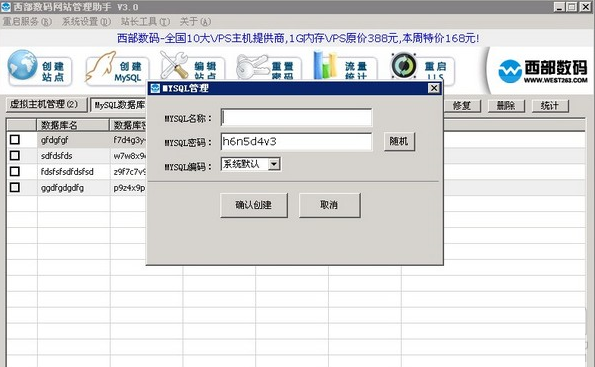The image size is (595, 367).
Task: Click the 修复 button
Action: pyautogui.click(x=462, y=106)
